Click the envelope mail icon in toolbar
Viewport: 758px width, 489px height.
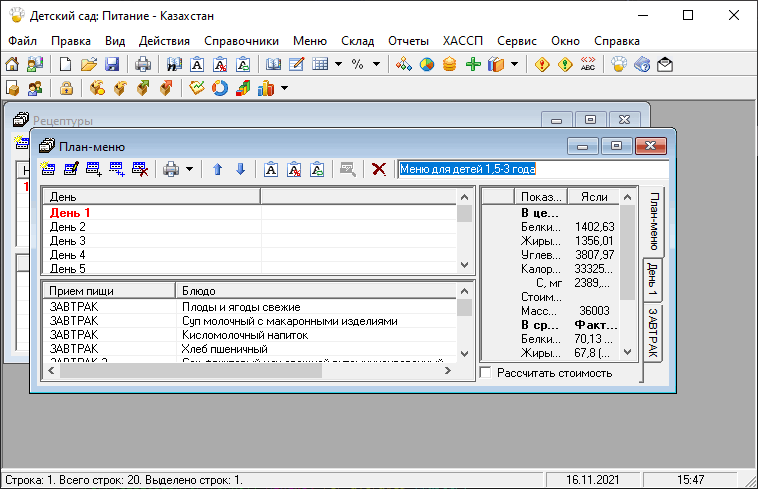click(664, 65)
